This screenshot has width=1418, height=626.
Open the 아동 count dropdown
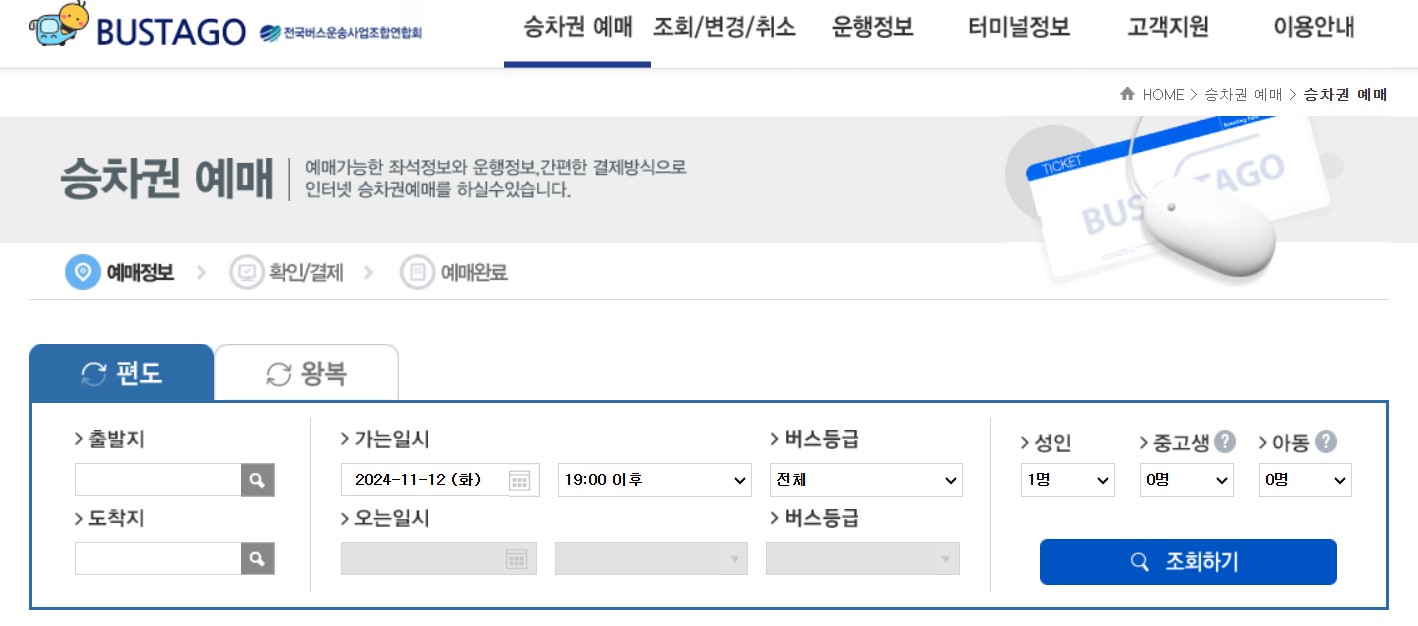1304,479
